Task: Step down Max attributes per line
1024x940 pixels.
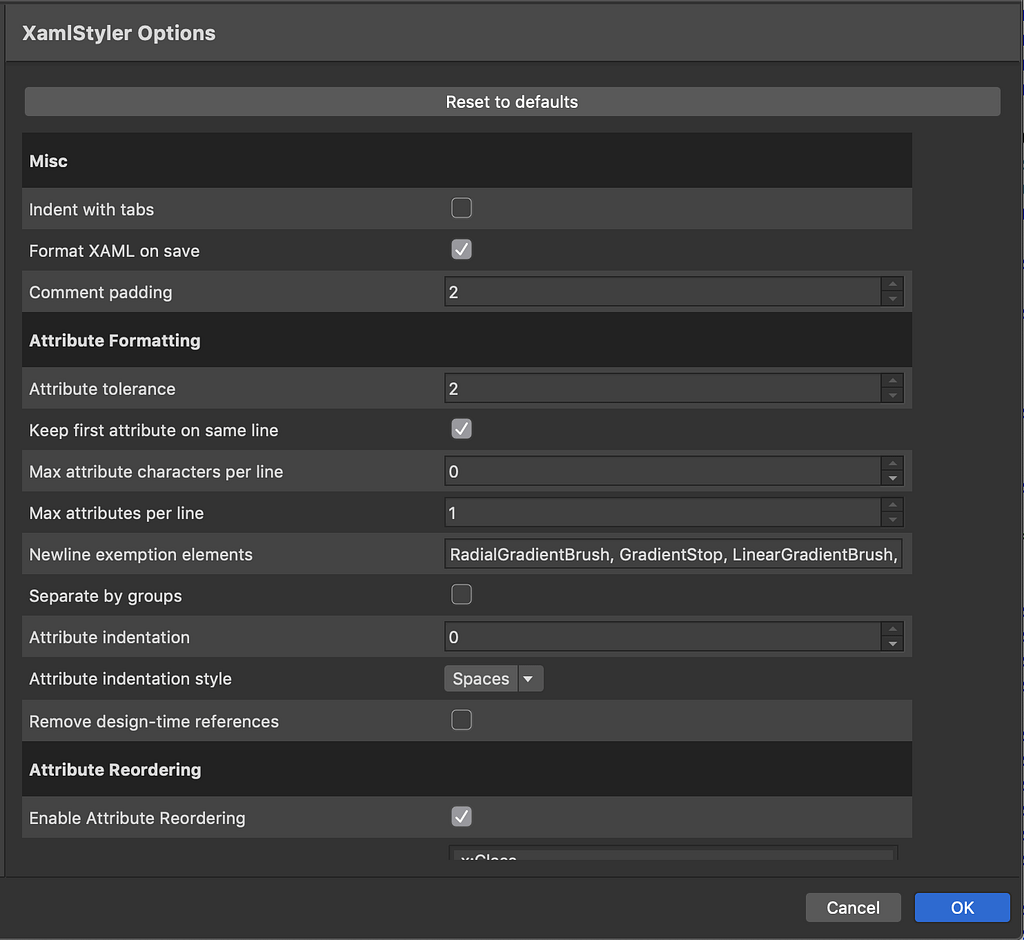Action: [892, 520]
